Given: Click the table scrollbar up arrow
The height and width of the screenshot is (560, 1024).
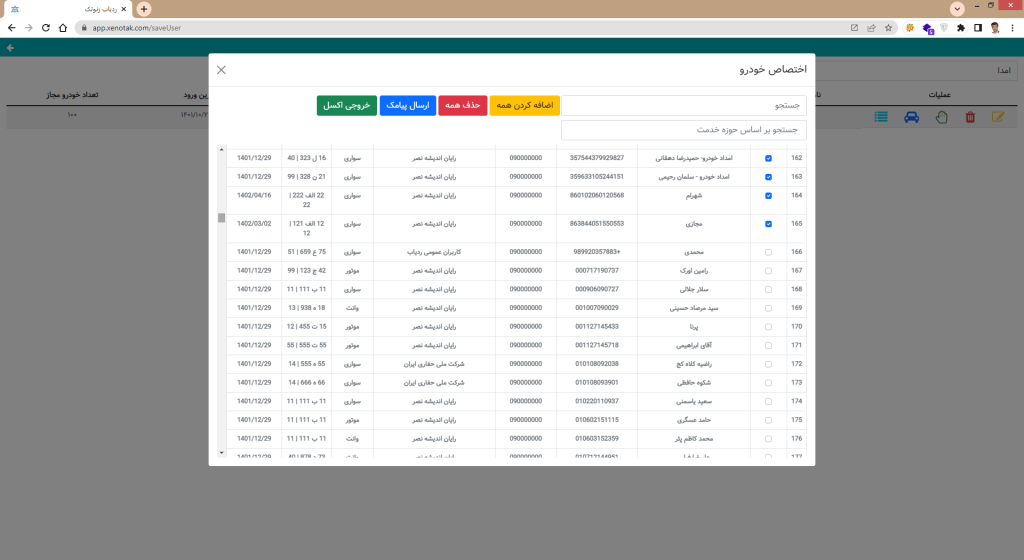Looking at the screenshot, I should pyautogui.click(x=221, y=149).
